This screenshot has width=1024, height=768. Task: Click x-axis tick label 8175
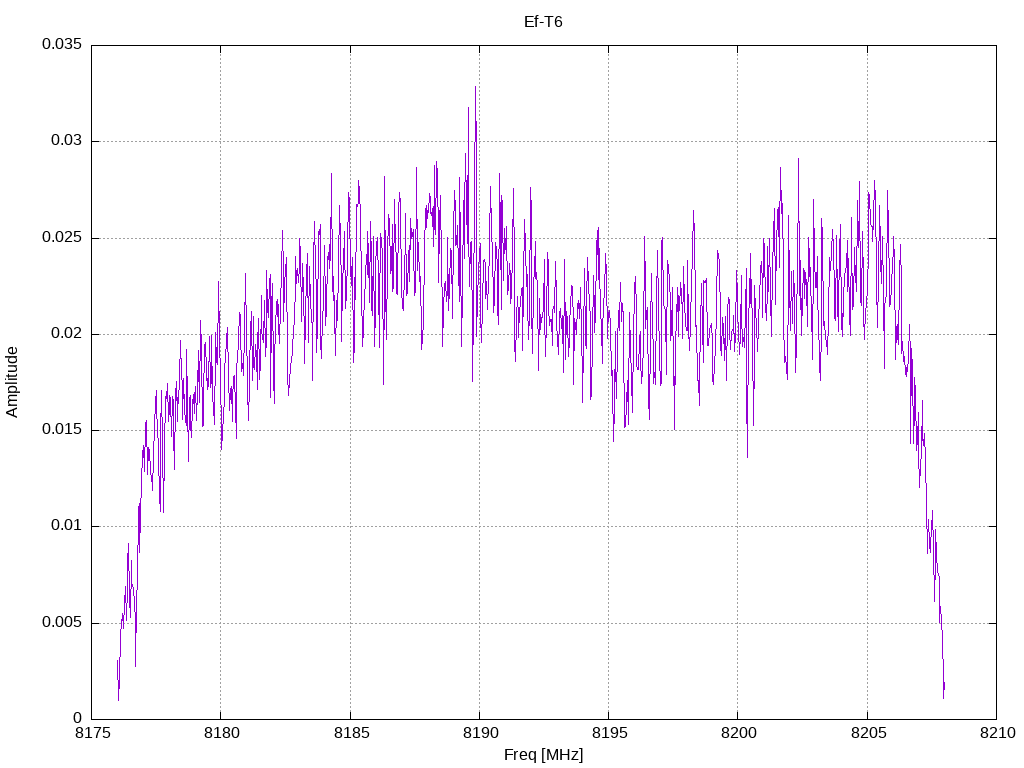(x=92, y=733)
